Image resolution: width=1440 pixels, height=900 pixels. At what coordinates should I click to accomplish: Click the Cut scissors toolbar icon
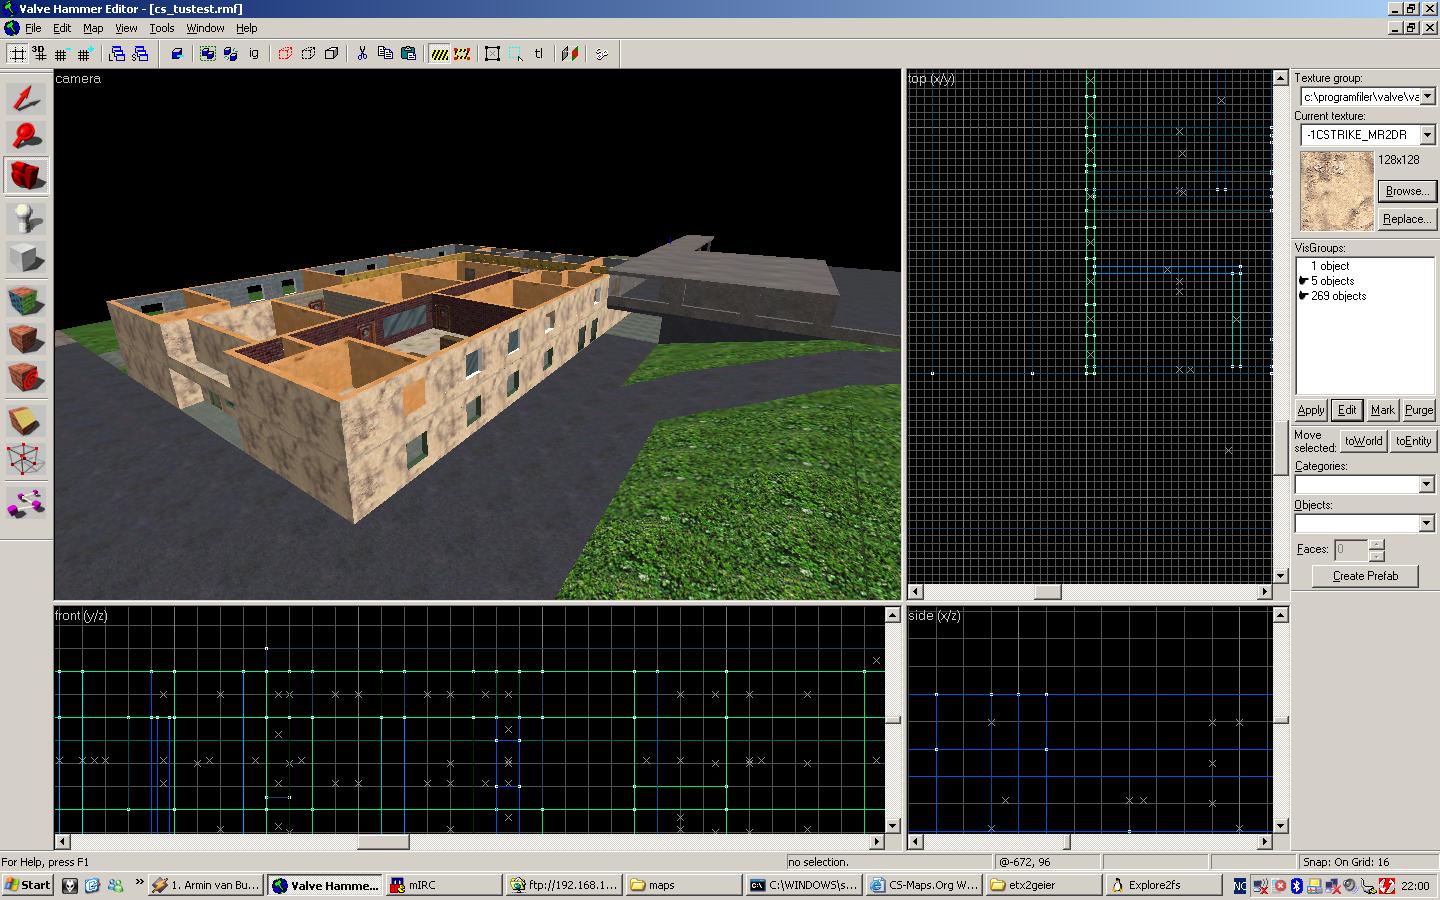pos(362,54)
